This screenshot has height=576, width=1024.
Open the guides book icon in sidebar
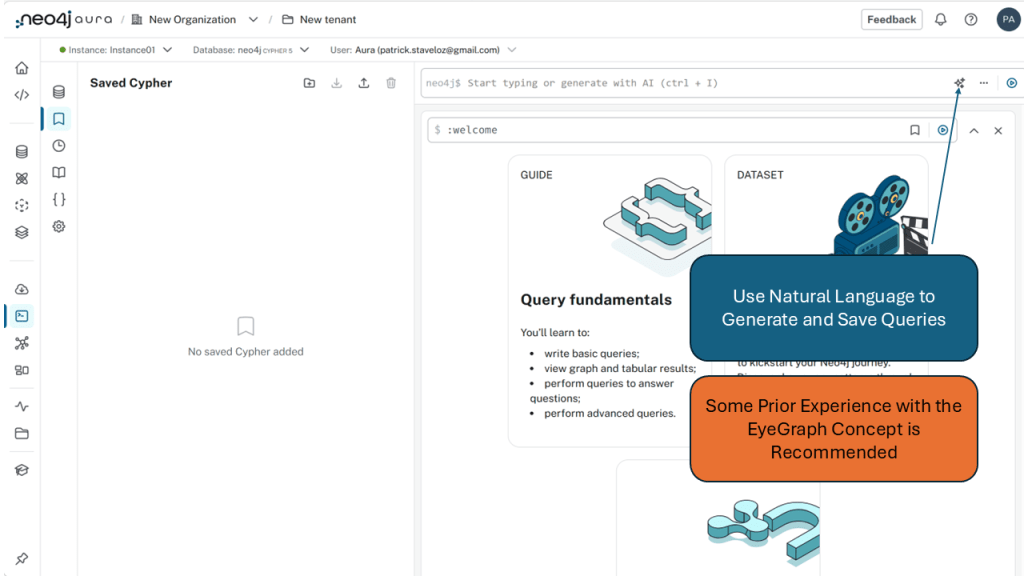coord(59,173)
